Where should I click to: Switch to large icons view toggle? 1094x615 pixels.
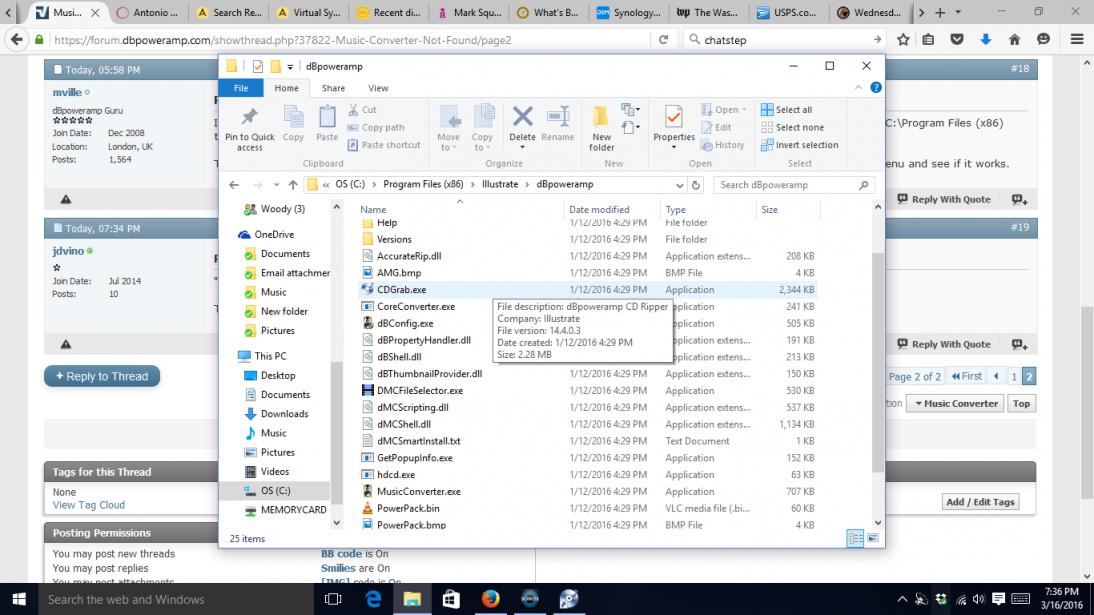pyautogui.click(x=873, y=538)
